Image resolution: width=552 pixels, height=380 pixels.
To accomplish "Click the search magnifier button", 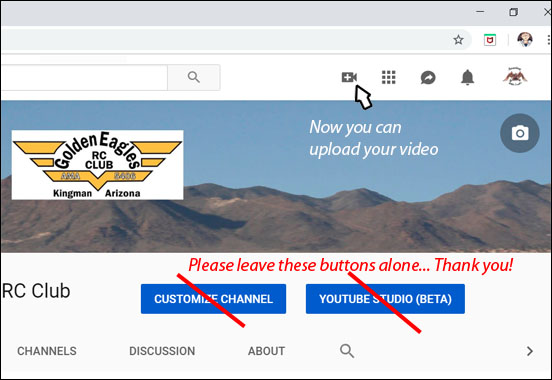I will pos(194,77).
